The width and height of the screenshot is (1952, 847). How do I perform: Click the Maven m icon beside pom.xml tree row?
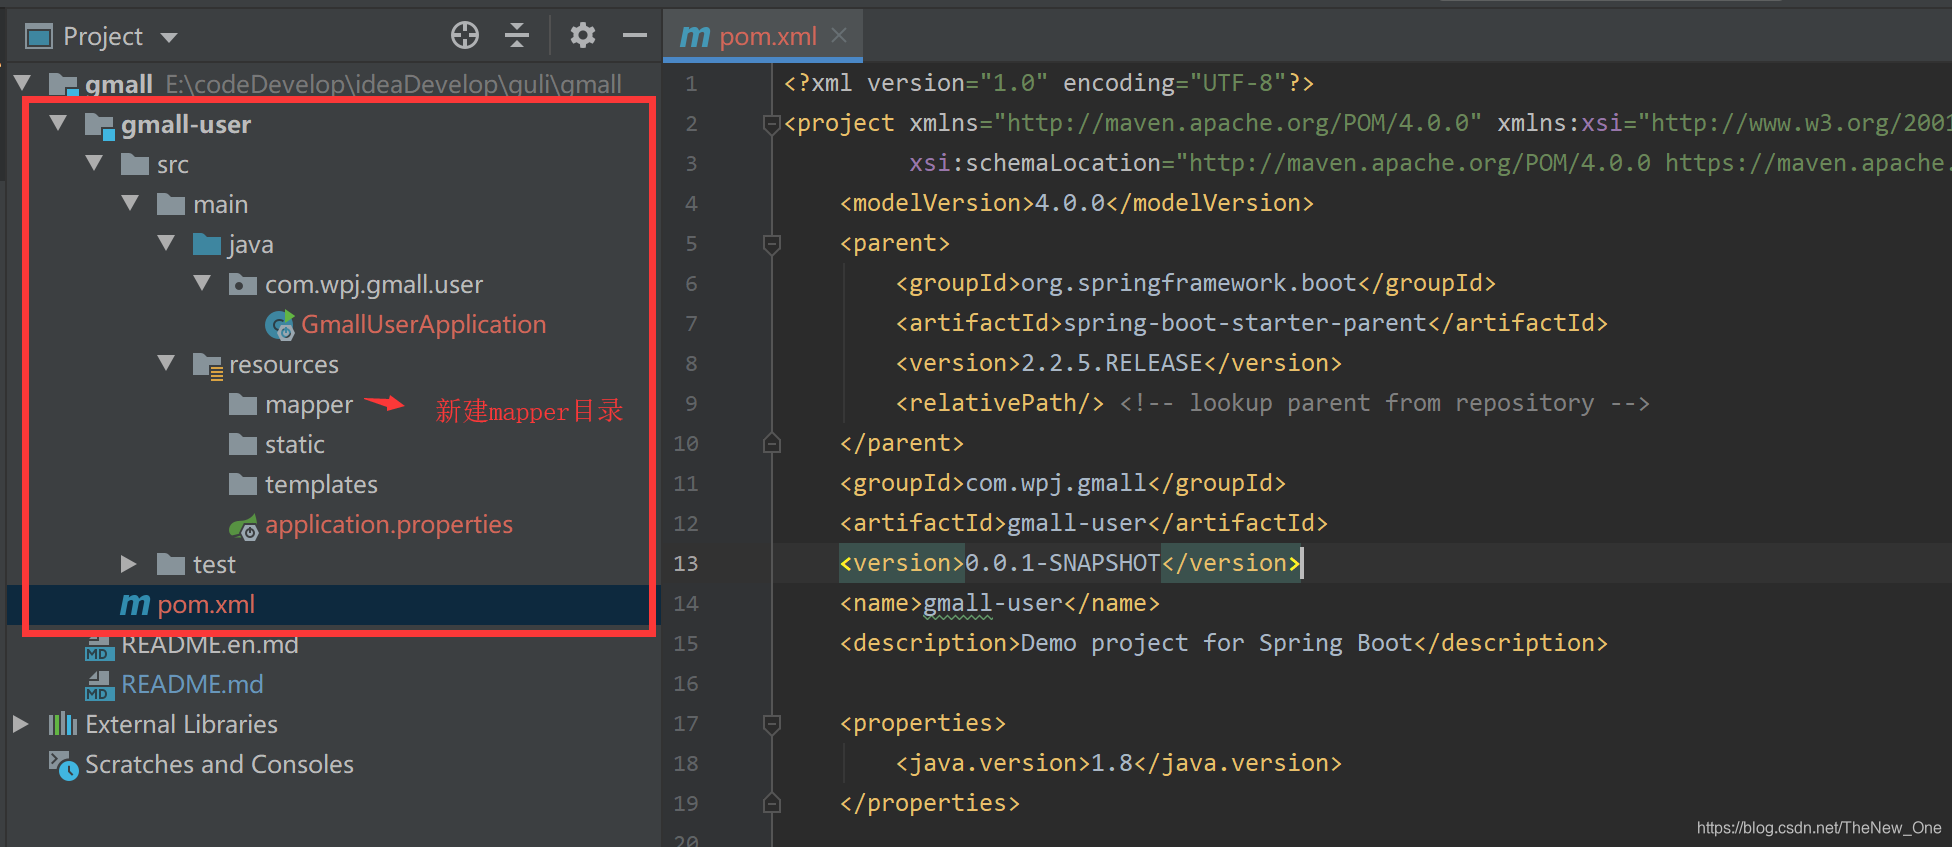pos(135,605)
